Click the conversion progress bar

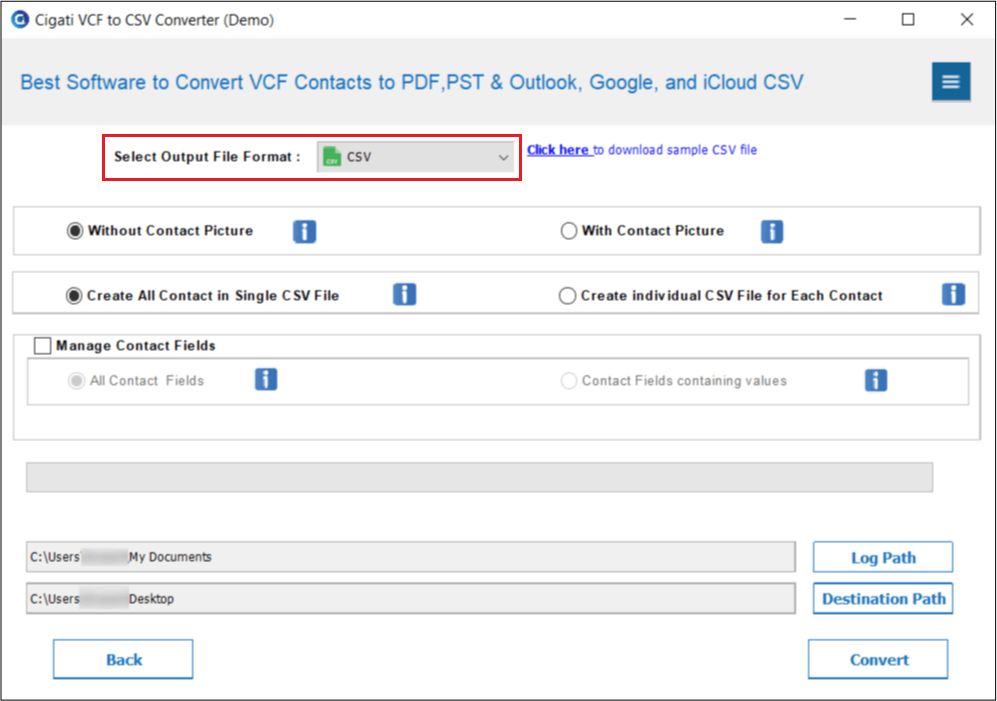(x=479, y=477)
